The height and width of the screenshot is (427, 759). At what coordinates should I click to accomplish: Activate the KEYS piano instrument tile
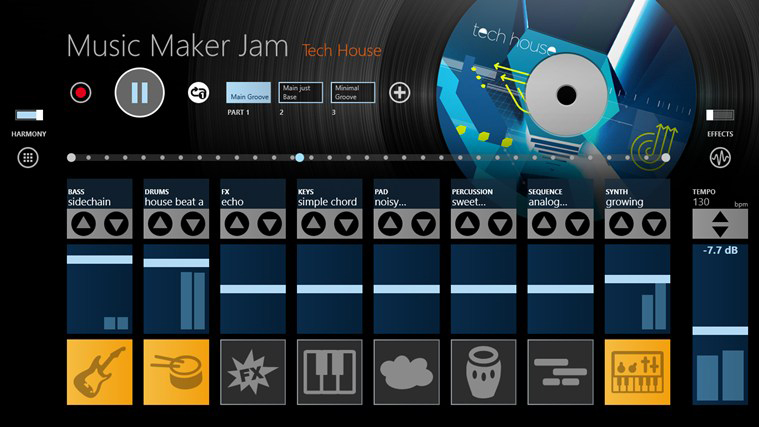(330, 372)
